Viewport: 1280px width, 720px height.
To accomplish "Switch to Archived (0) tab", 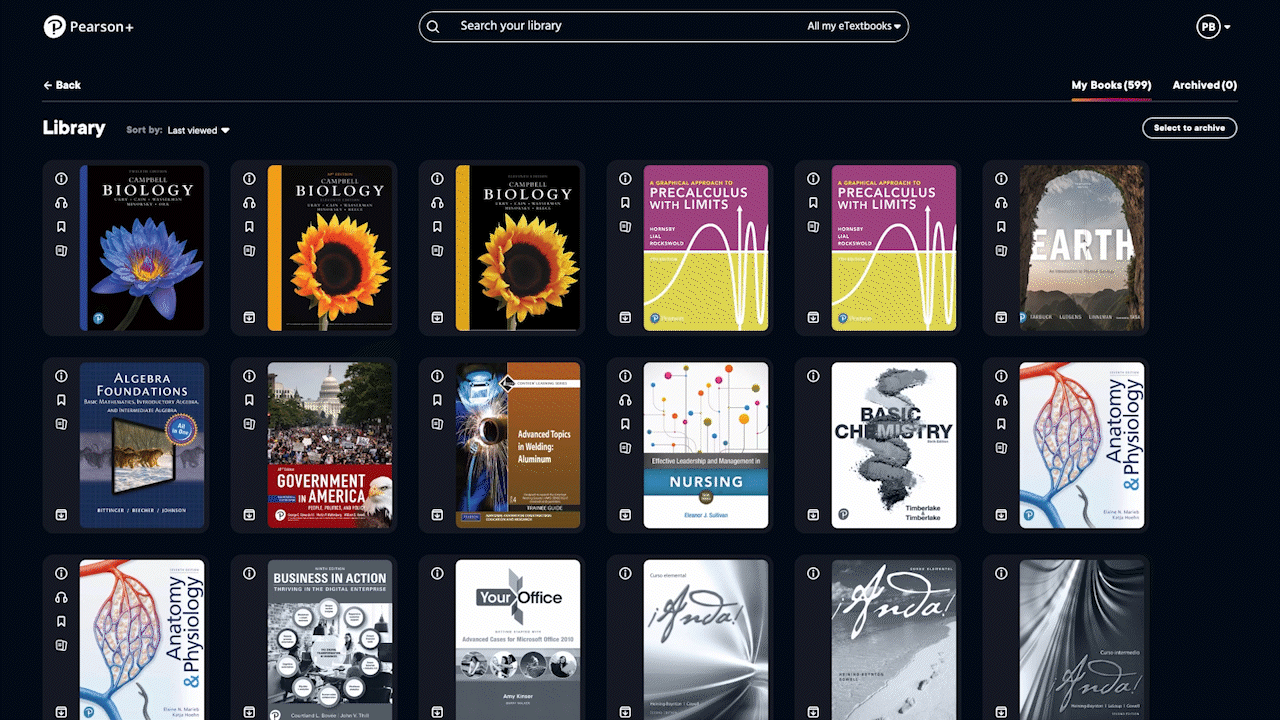I will click(x=1204, y=85).
